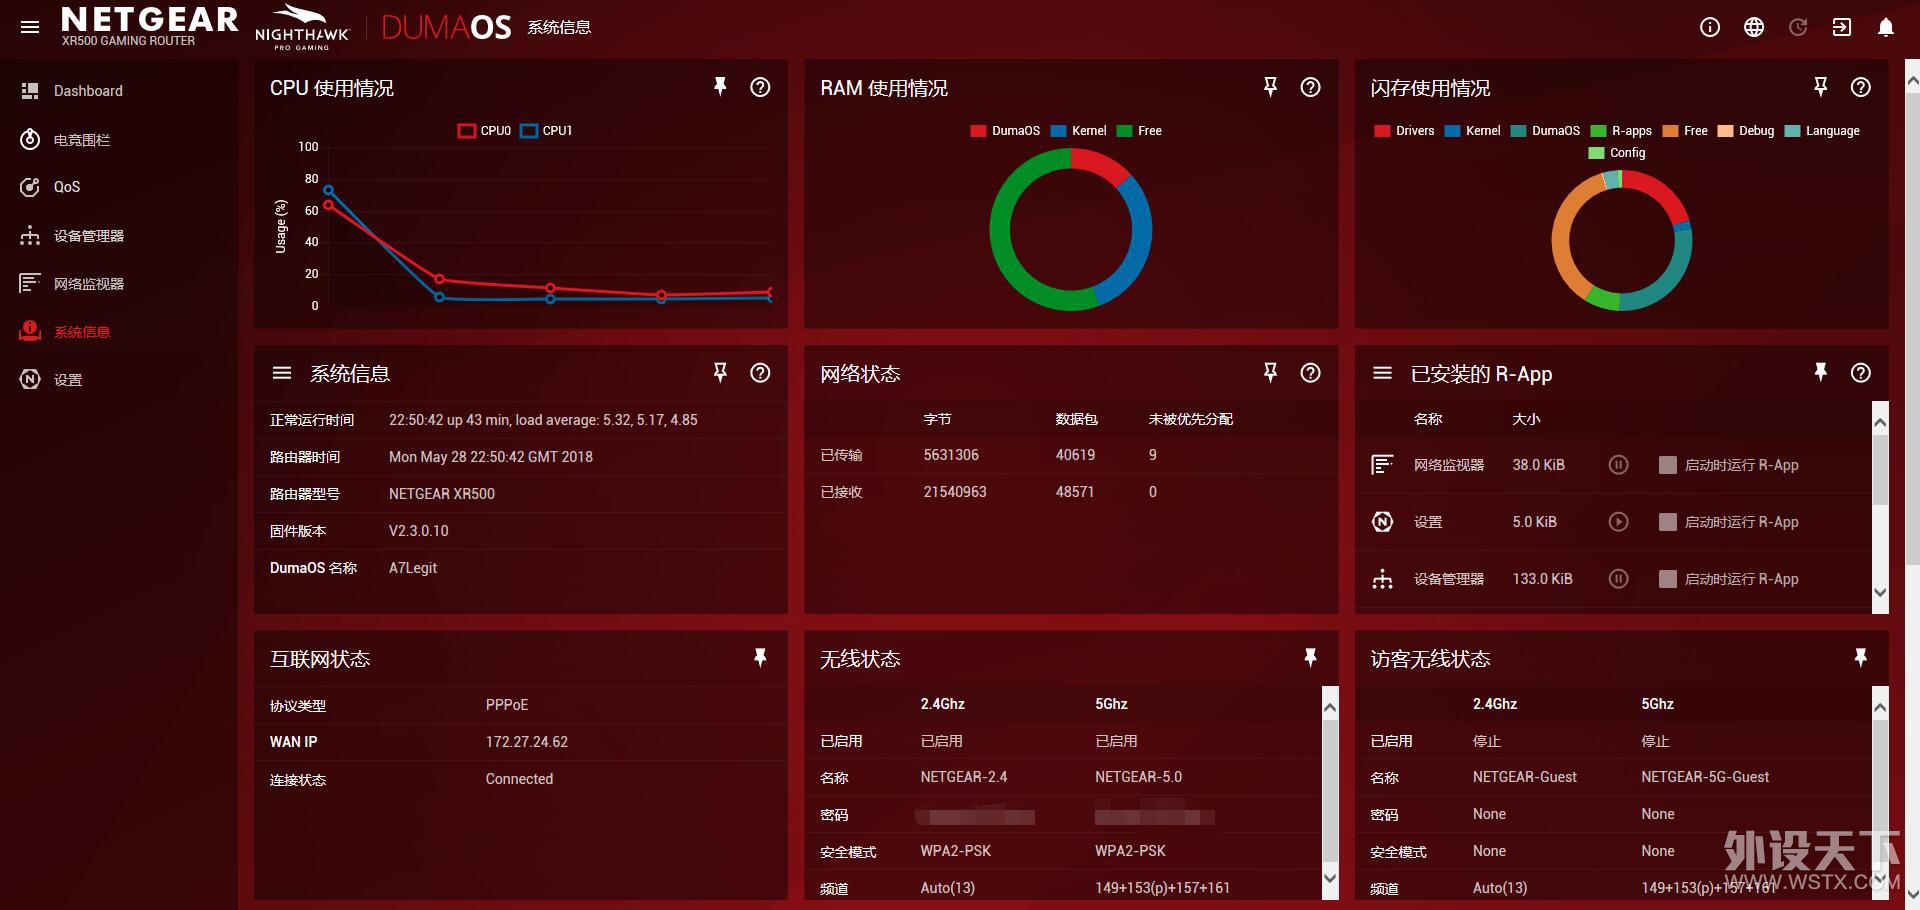Image resolution: width=1920 pixels, height=910 pixels.
Task: Toggle run-on-startup for 设置 R-App
Action: pos(1668,522)
